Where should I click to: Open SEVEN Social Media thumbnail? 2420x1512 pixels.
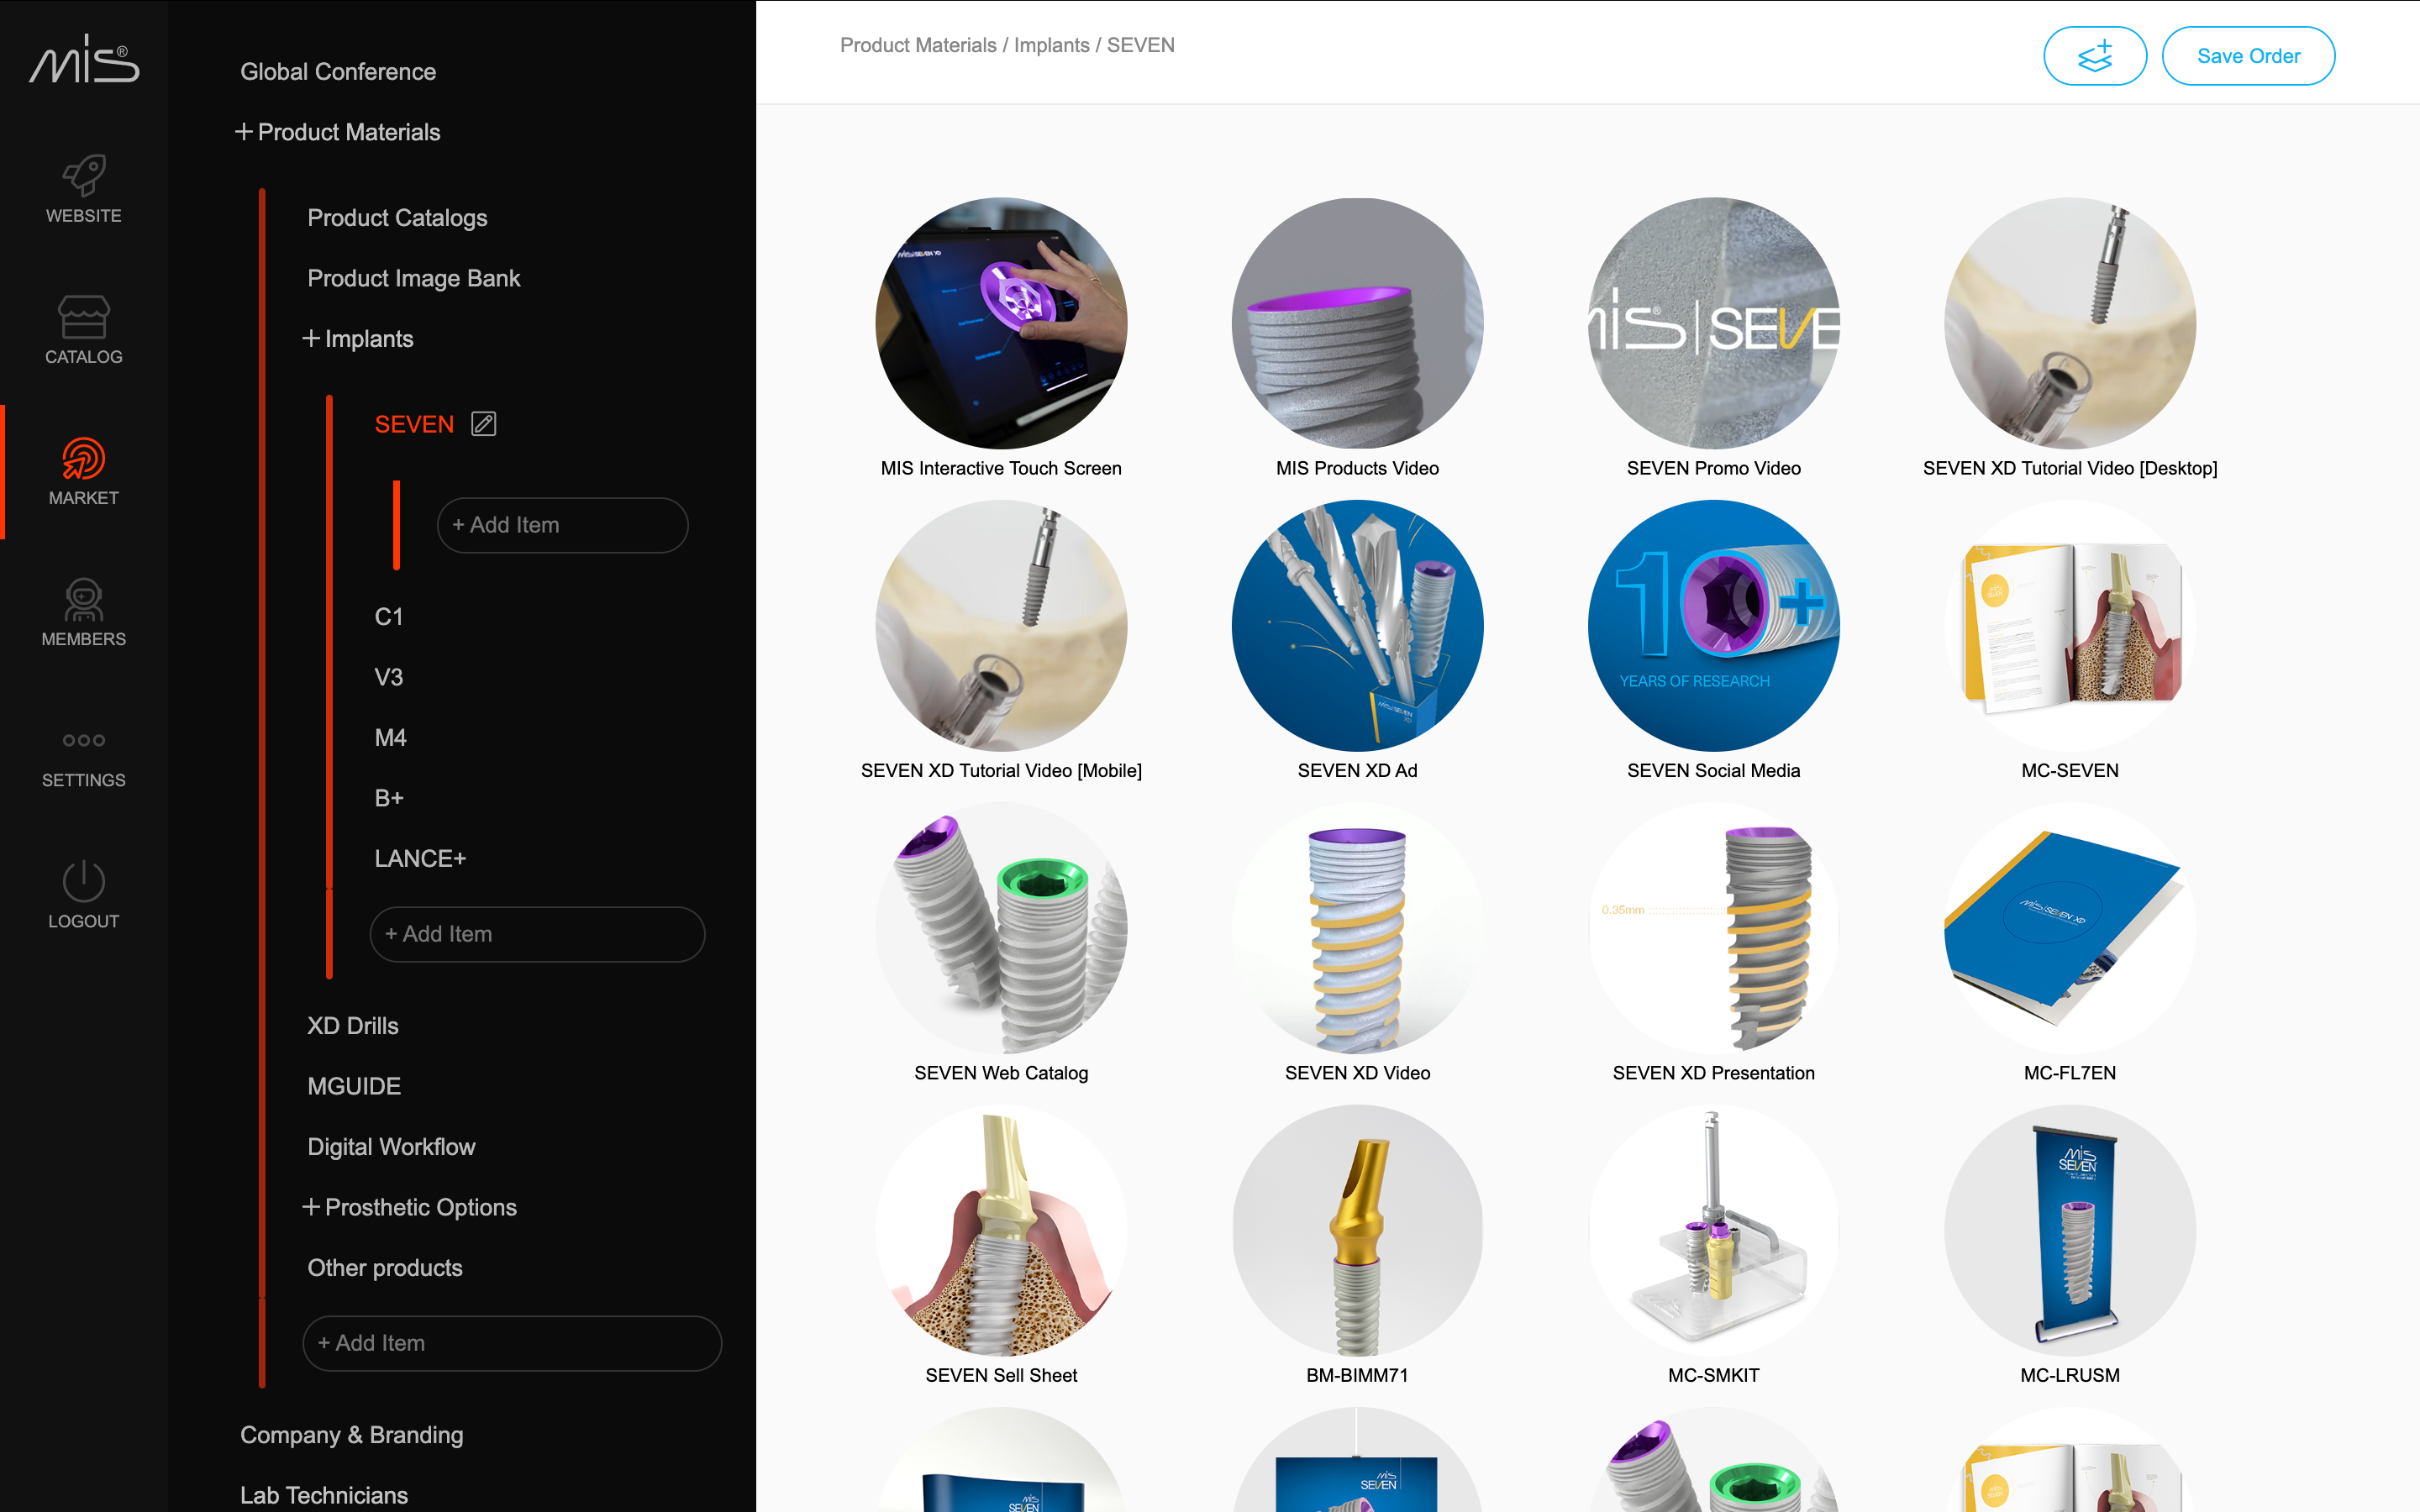tap(1713, 626)
